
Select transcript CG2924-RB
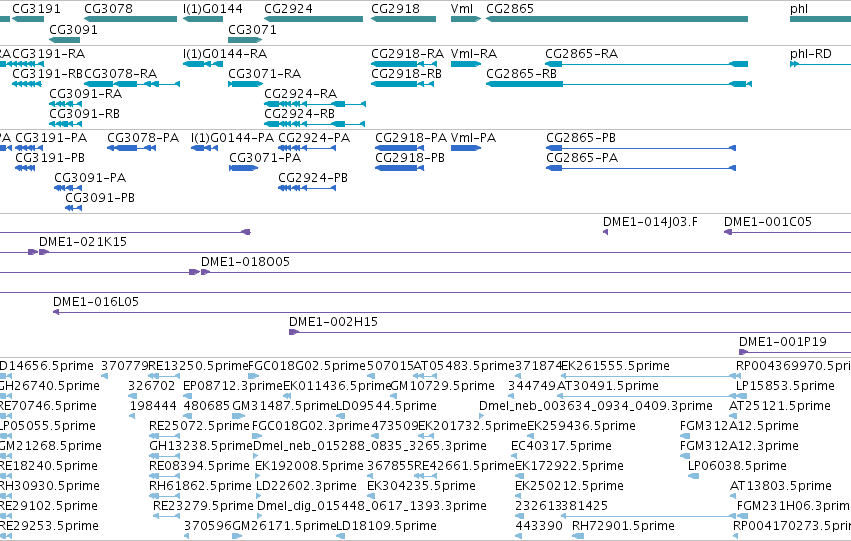[x=315, y=124]
